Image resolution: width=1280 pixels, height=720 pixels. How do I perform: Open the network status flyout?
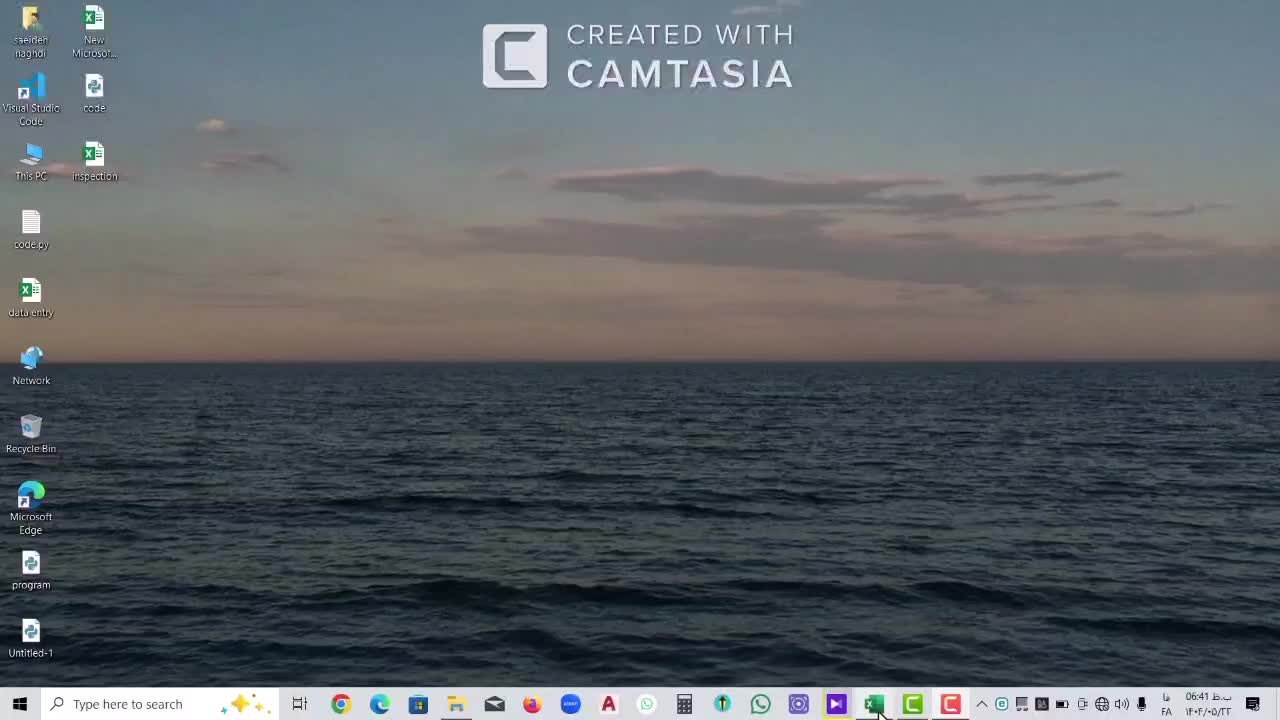(x=1102, y=704)
